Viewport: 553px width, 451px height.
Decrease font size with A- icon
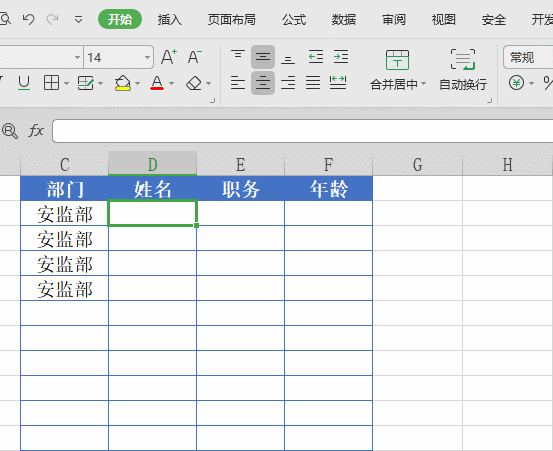click(195, 57)
